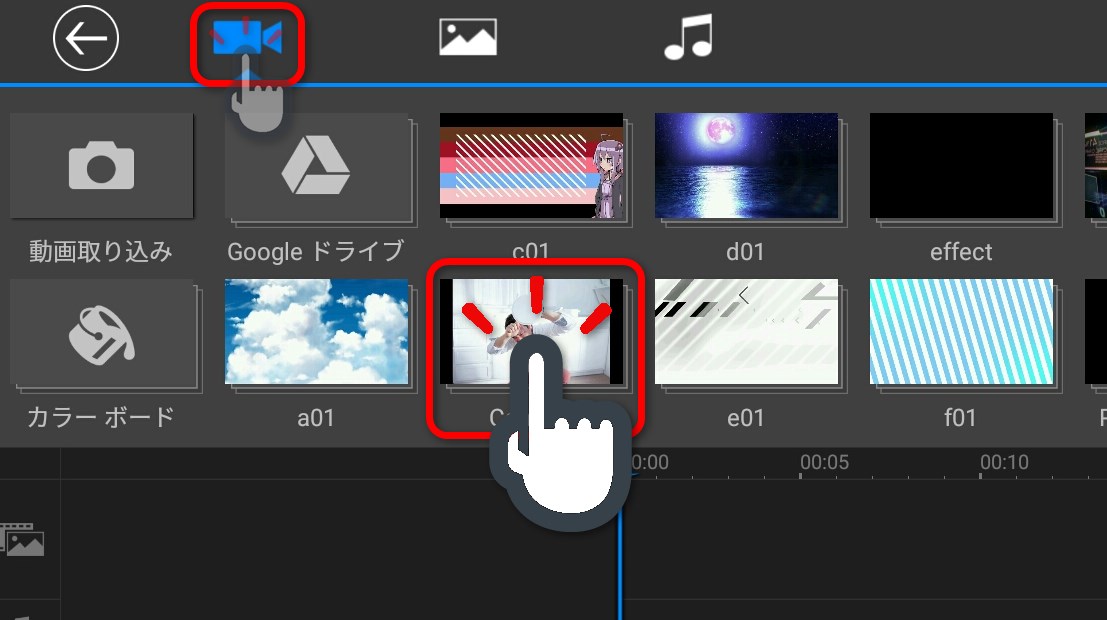Tap the back arrow button

[86, 39]
